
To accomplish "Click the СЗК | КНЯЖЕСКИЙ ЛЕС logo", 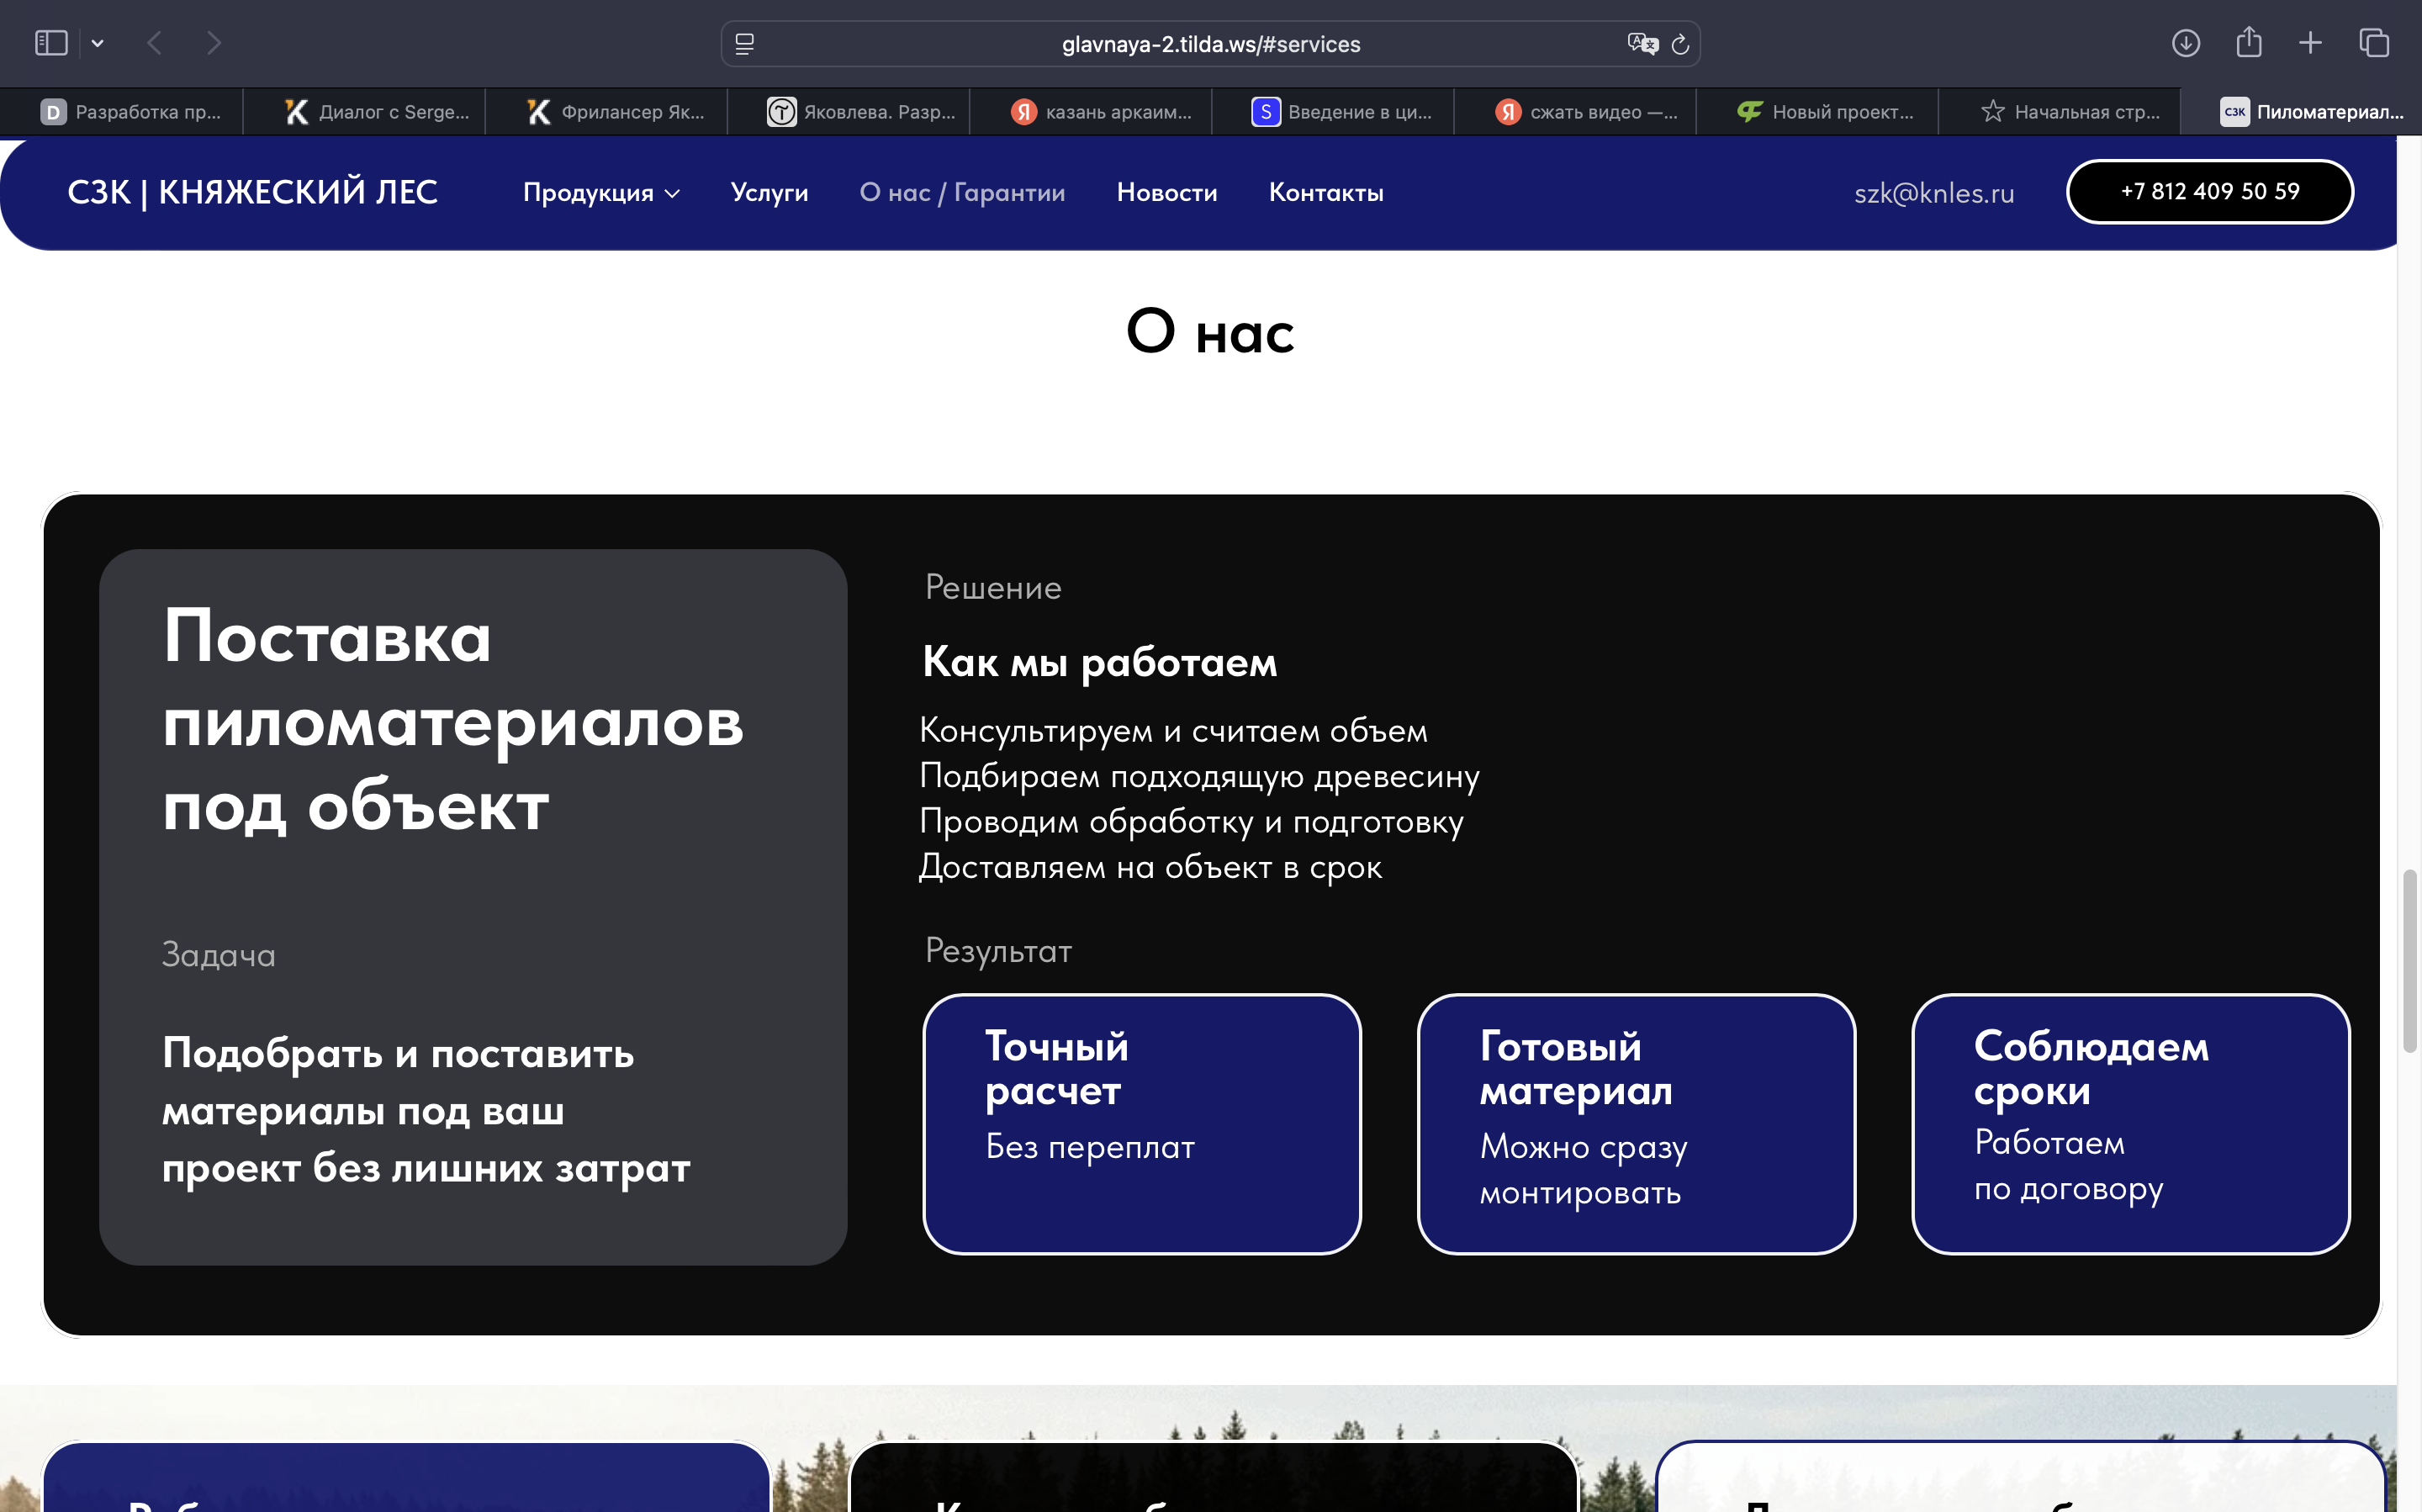I will coord(252,192).
